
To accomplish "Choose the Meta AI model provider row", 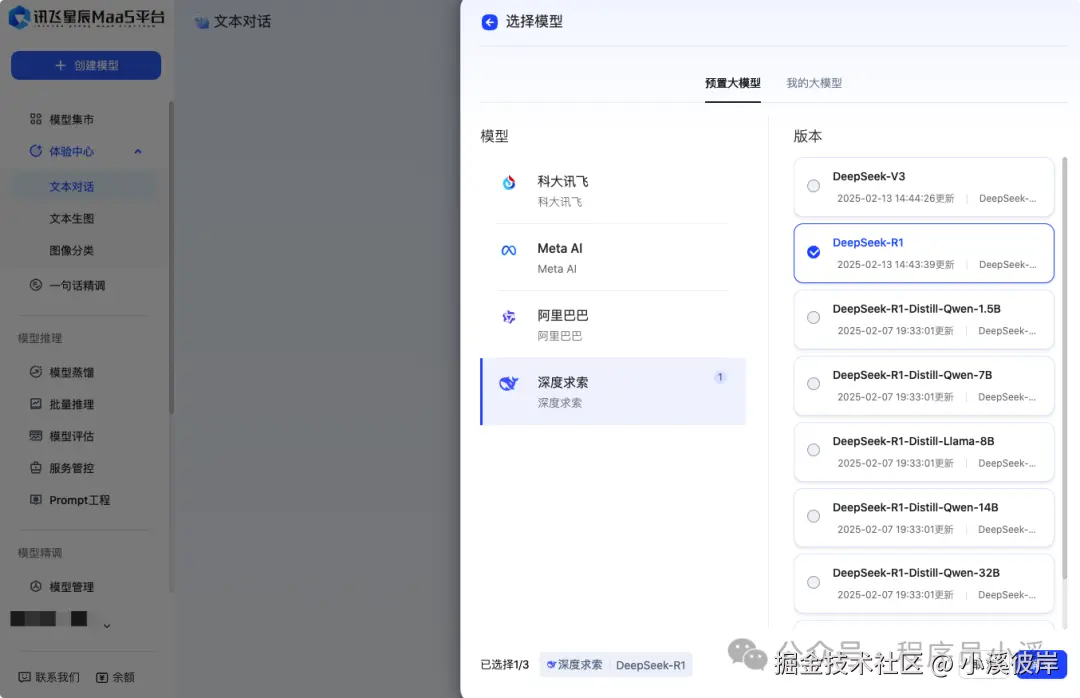I will tap(613, 258).
